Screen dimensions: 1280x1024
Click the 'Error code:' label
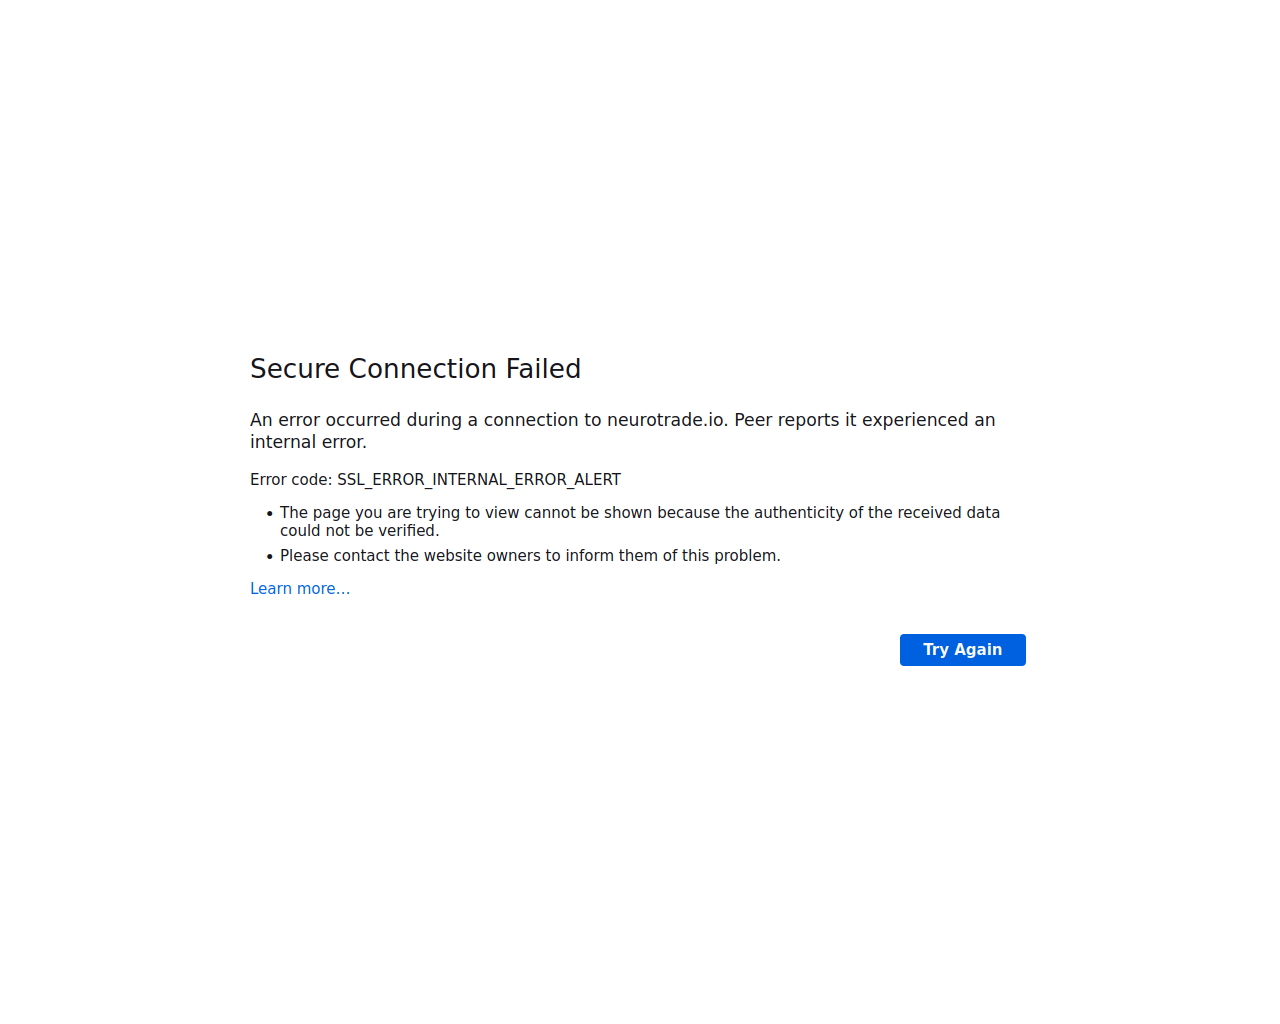coord(291,480)
